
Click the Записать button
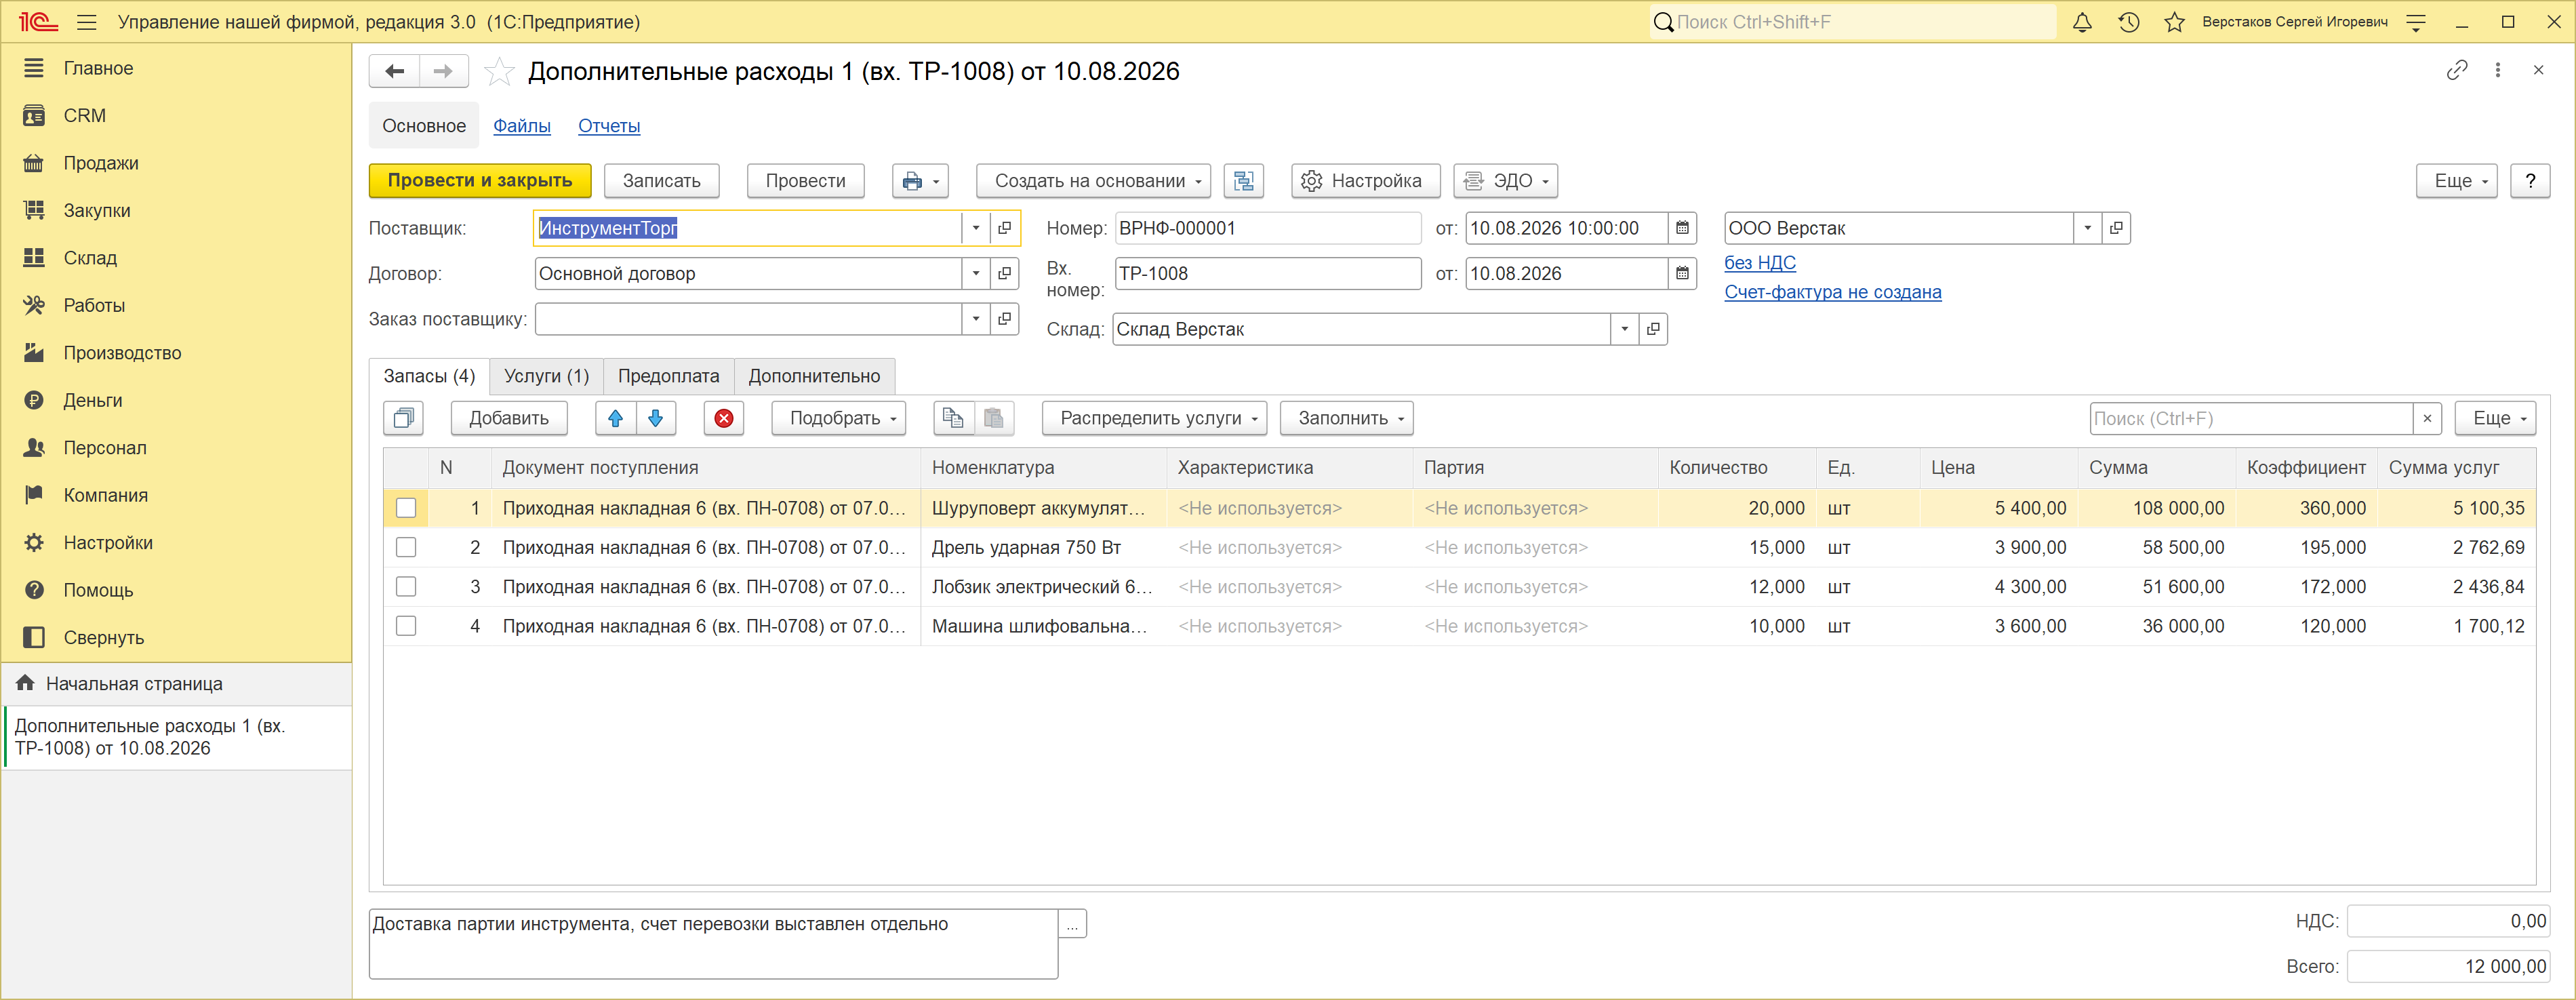point(662,181)
